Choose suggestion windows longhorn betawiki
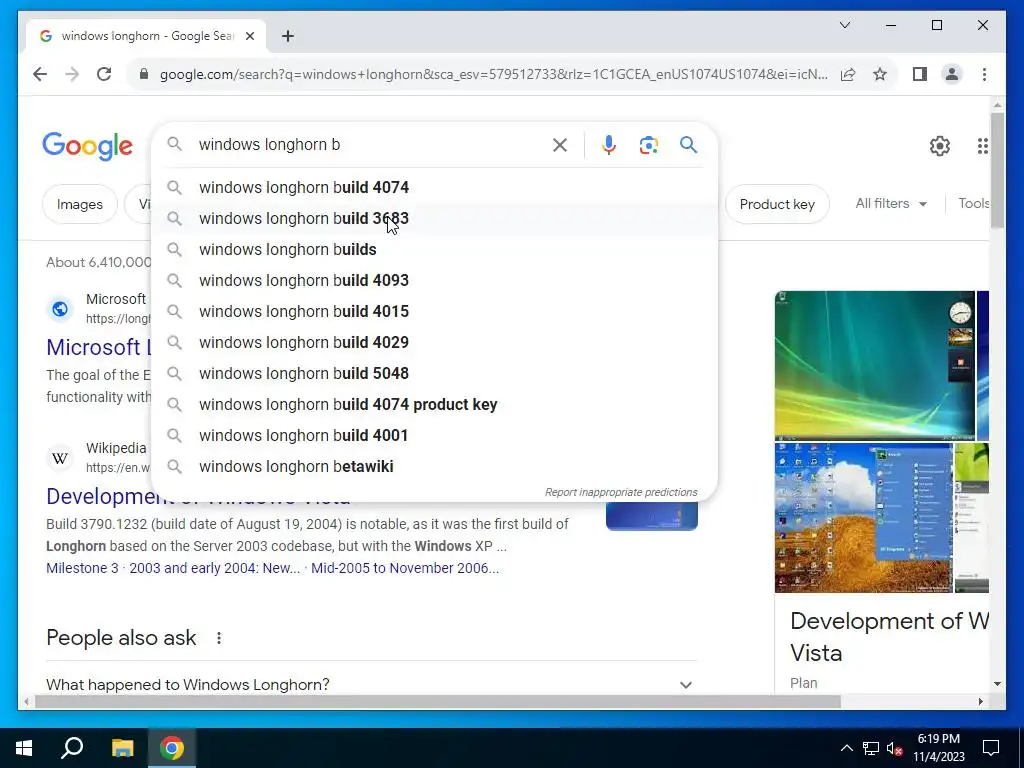Screen dimensions: 1024x768 point(434,467)
